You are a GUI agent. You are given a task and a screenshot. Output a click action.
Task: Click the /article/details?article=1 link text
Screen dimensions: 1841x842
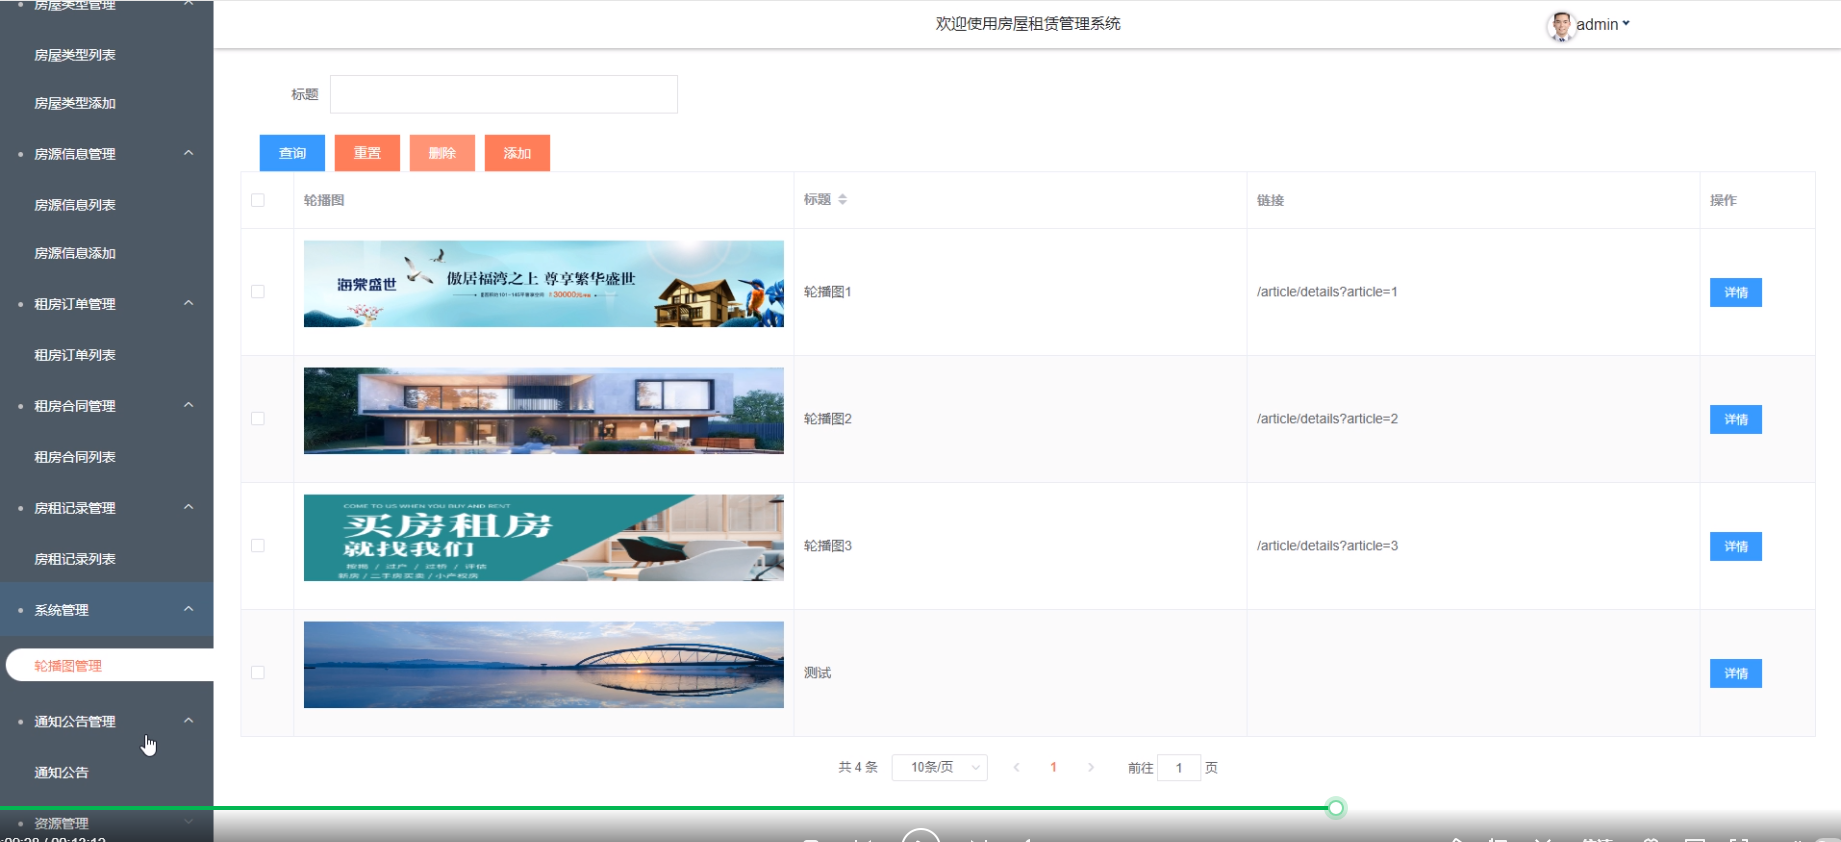coord(1327,292)
